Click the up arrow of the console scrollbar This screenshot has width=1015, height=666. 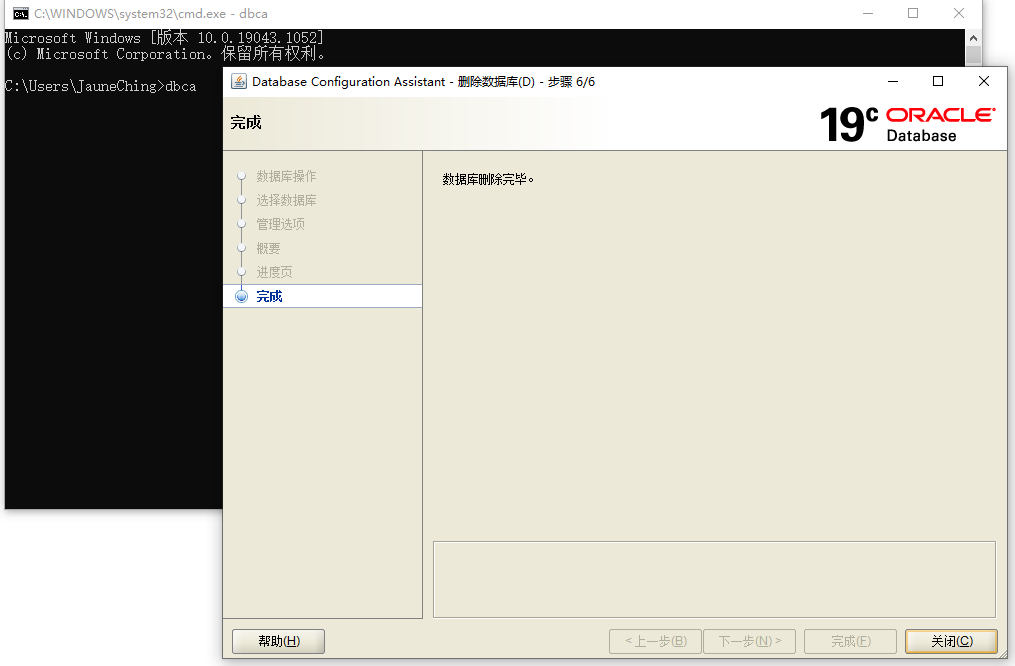971,36
